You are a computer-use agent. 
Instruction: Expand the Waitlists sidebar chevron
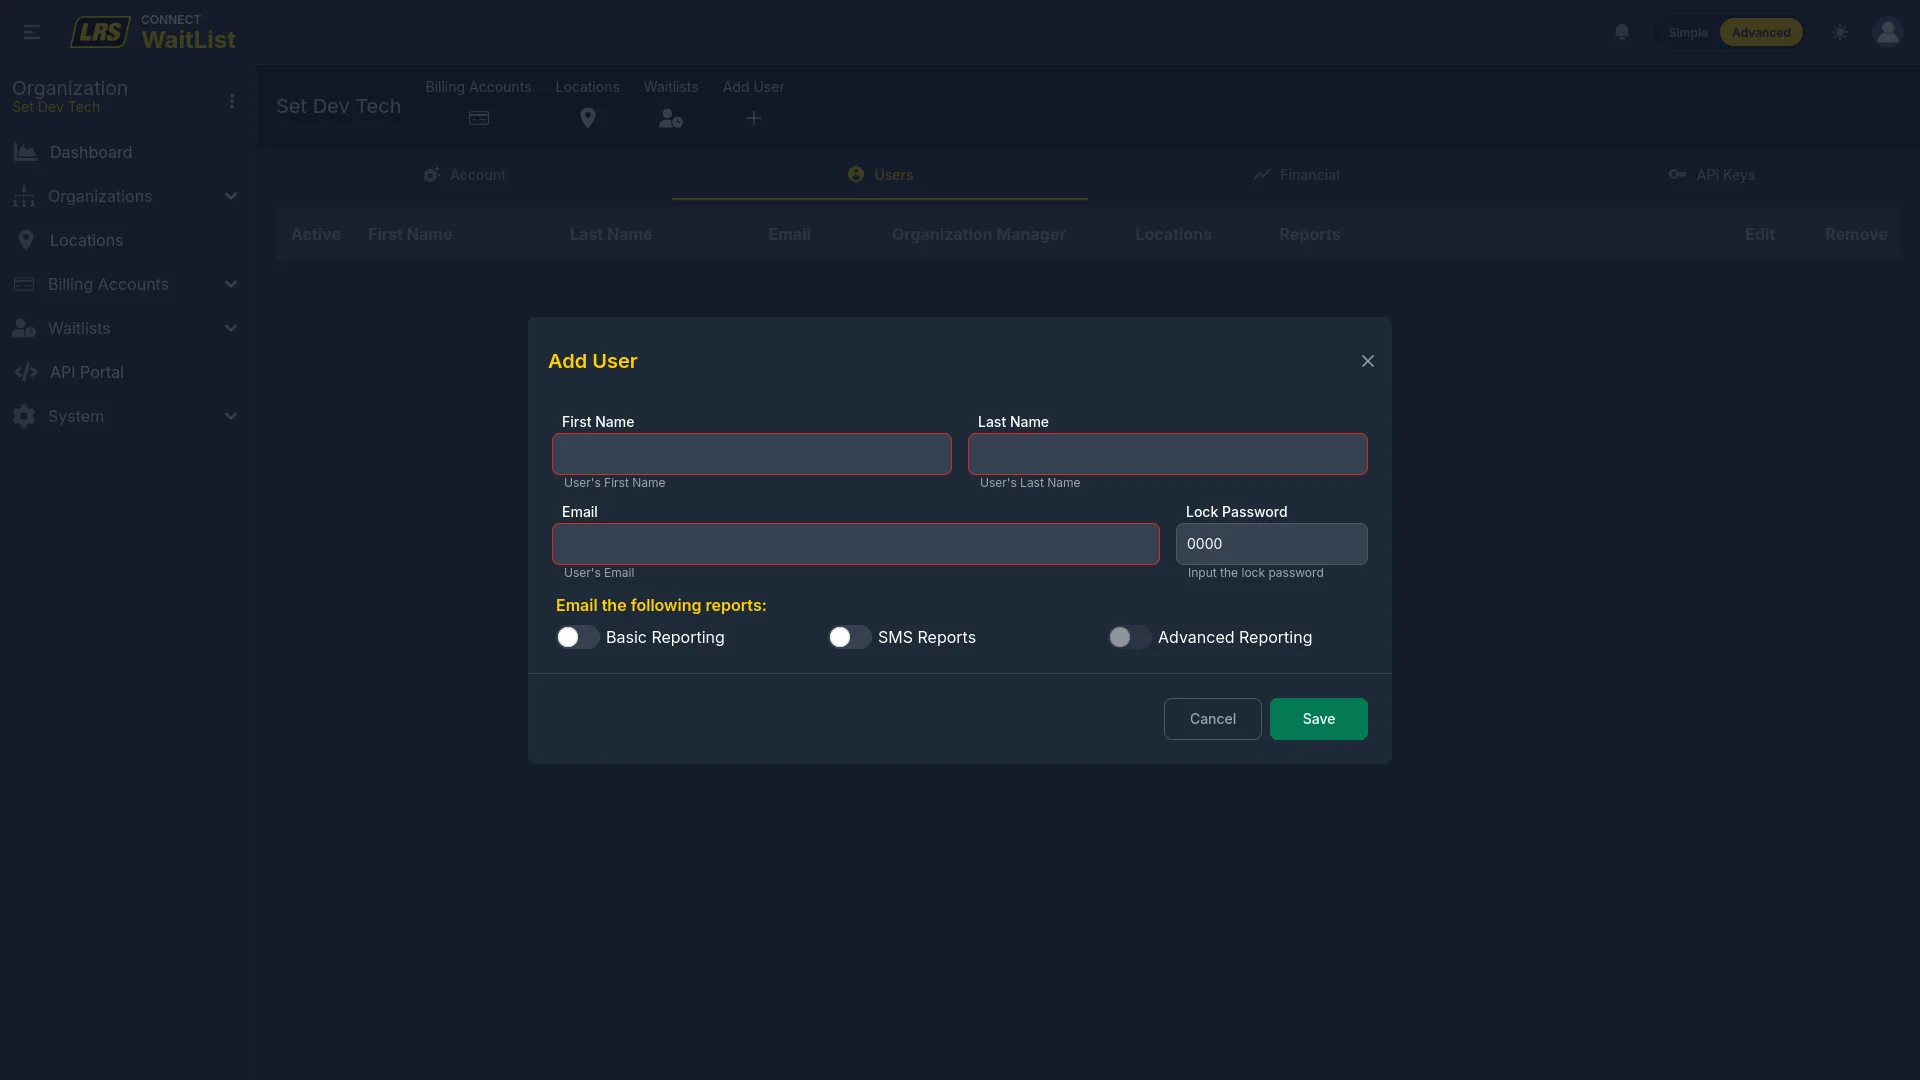point(231,328)
